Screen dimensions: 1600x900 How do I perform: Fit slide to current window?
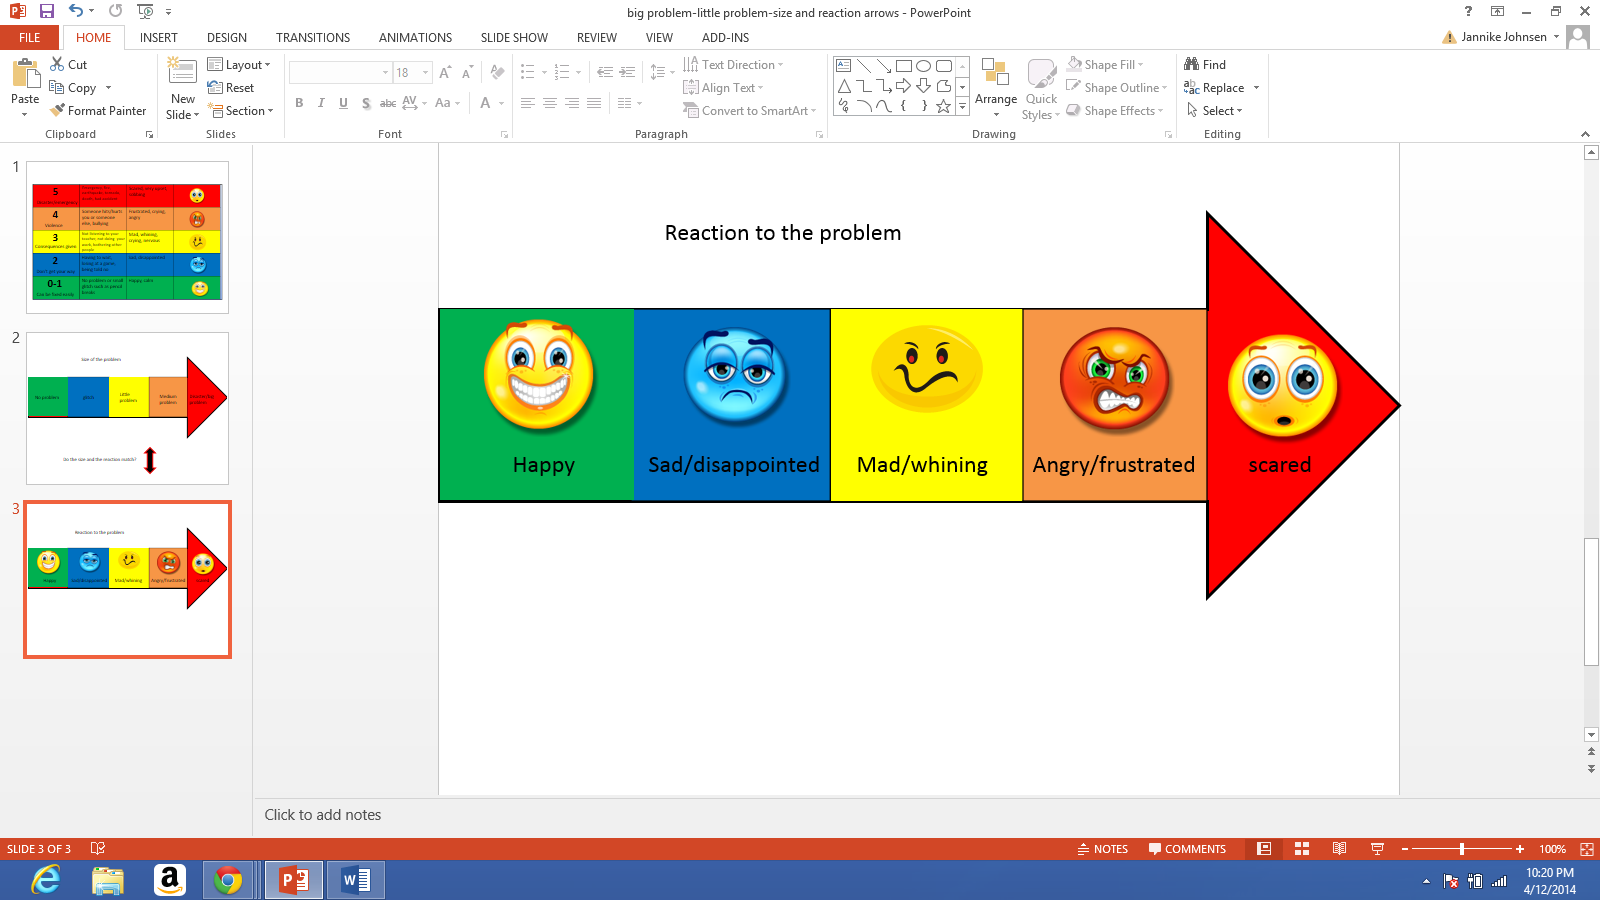coord(1587,849)
